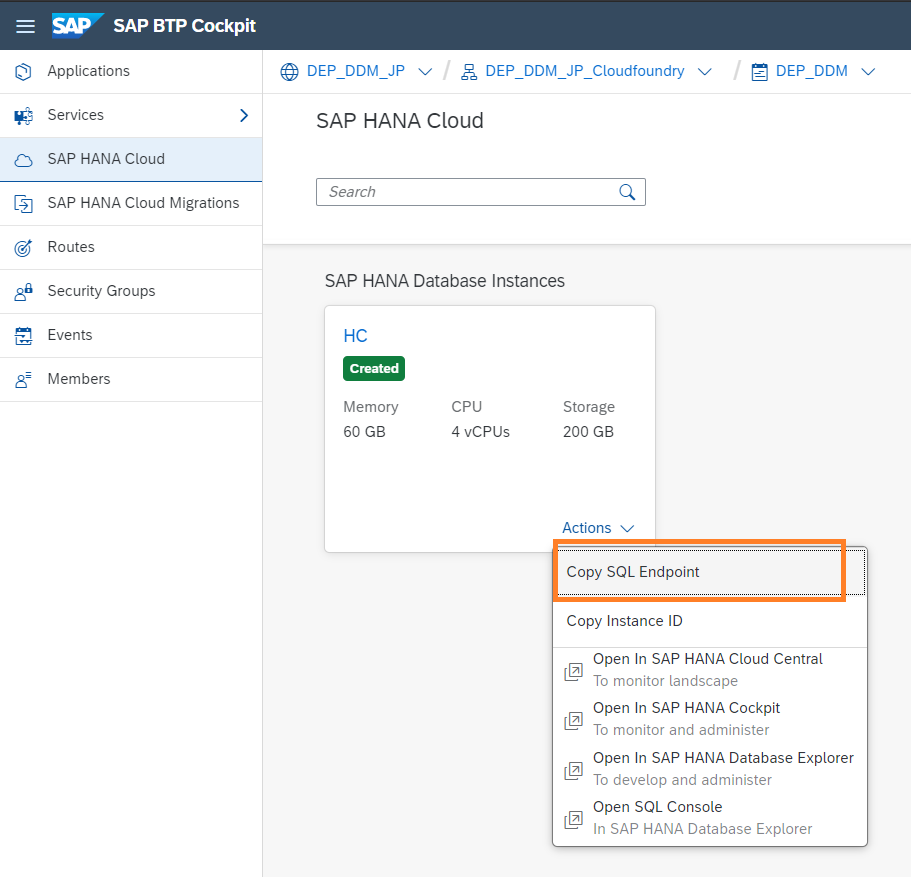The height and width of the screenshot is (877, 911).
Task: Open the HC instance link
Action: point(355,336)
